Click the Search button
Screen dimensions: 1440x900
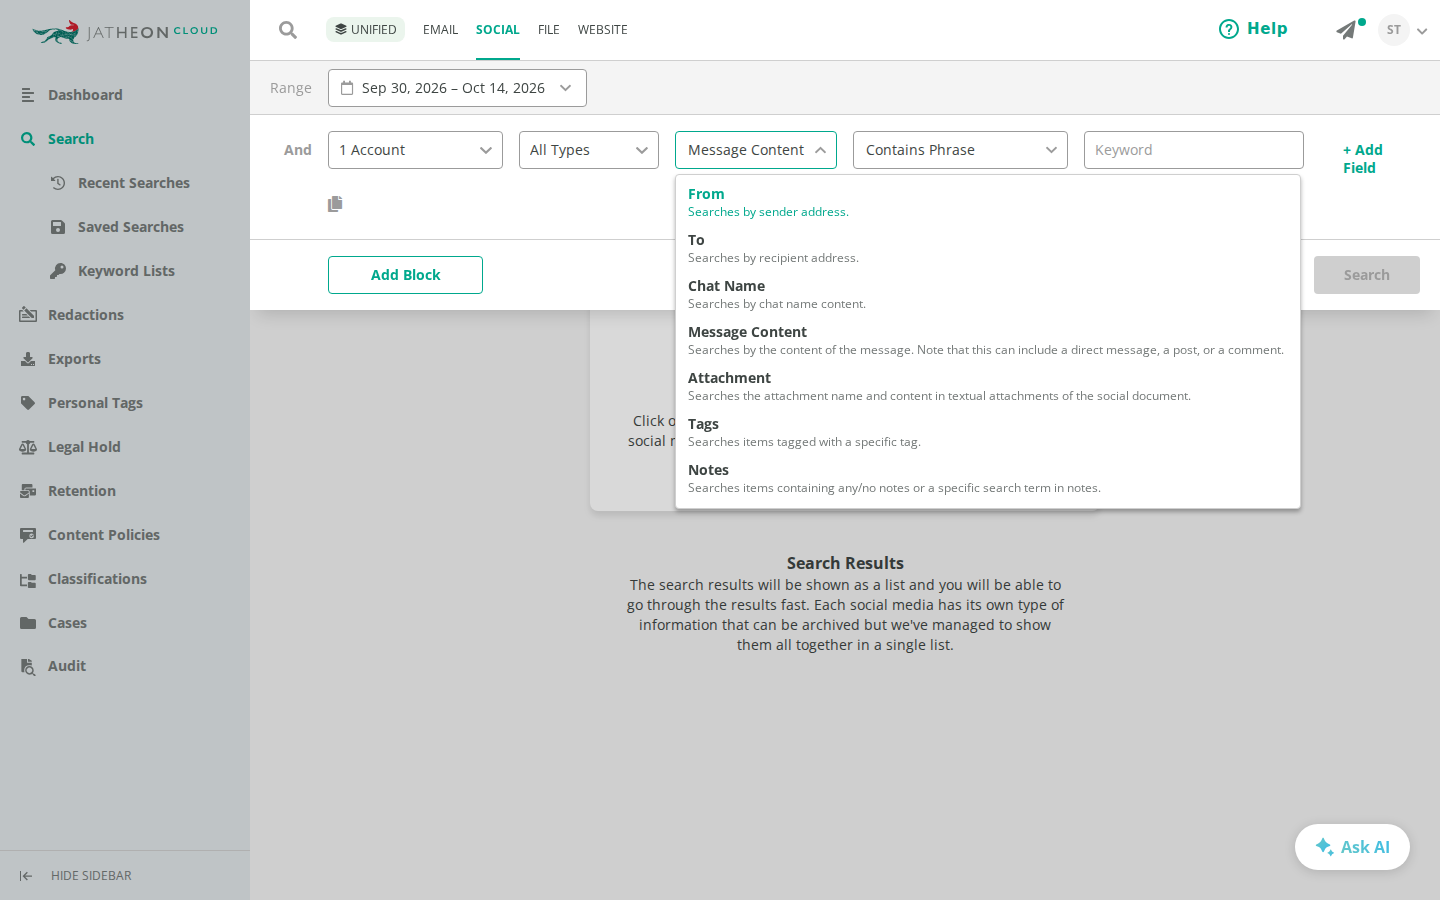1367,275
